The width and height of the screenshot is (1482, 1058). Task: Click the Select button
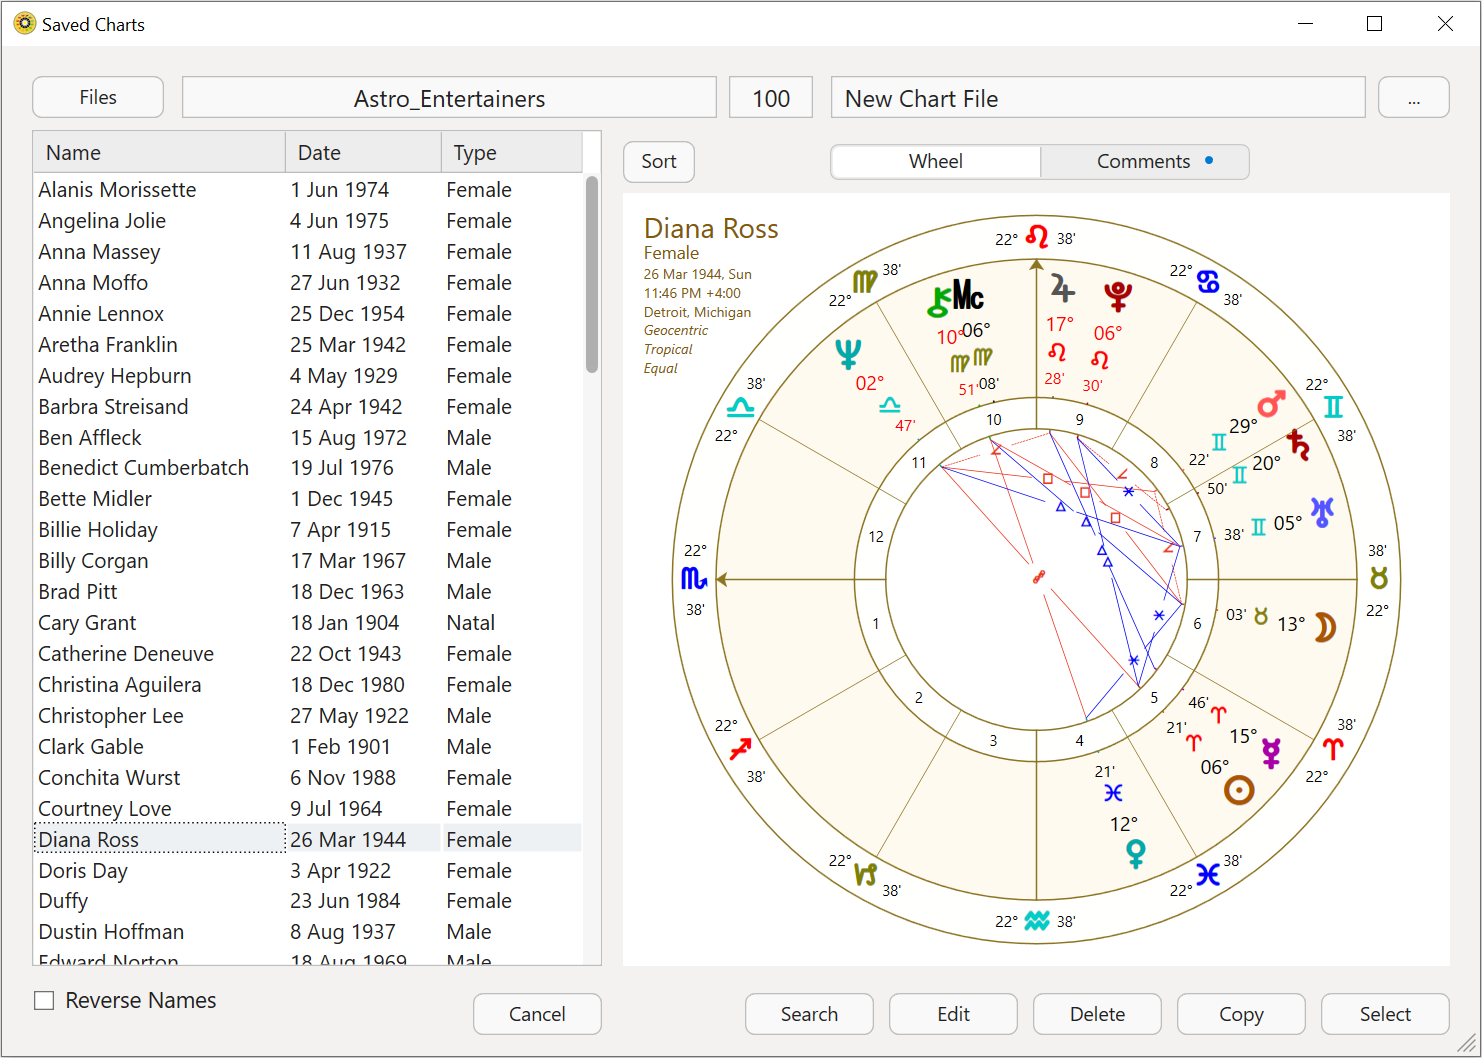[1385, 1014]
